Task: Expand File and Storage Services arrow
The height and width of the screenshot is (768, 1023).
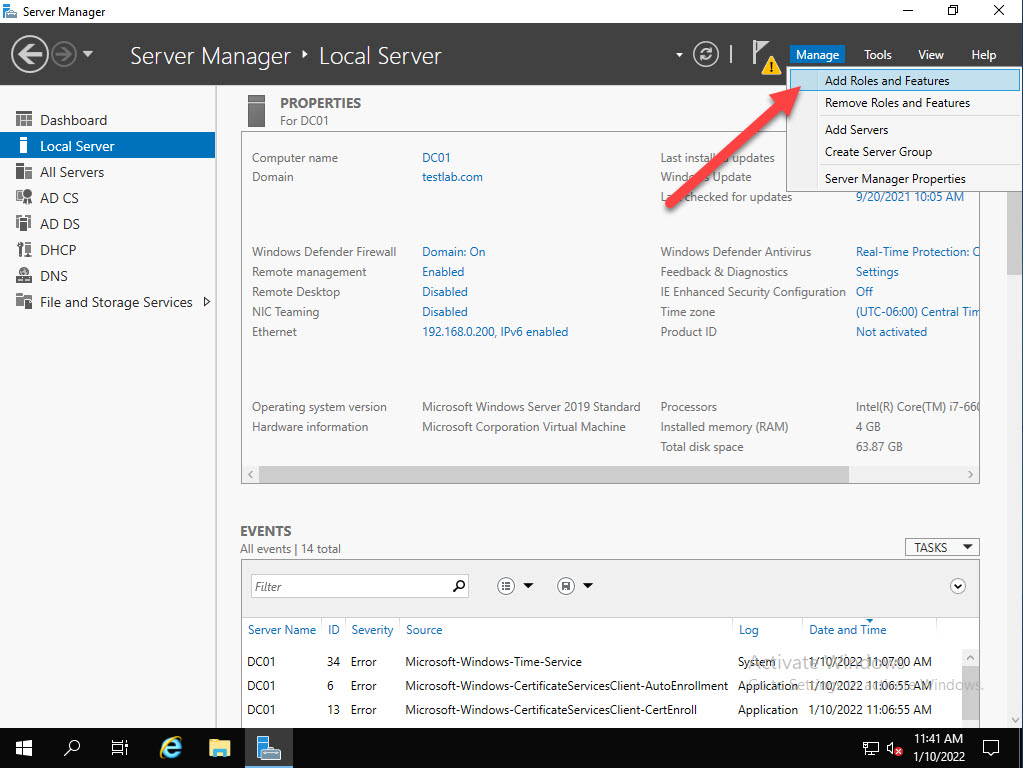Action: tap(207, 302)
